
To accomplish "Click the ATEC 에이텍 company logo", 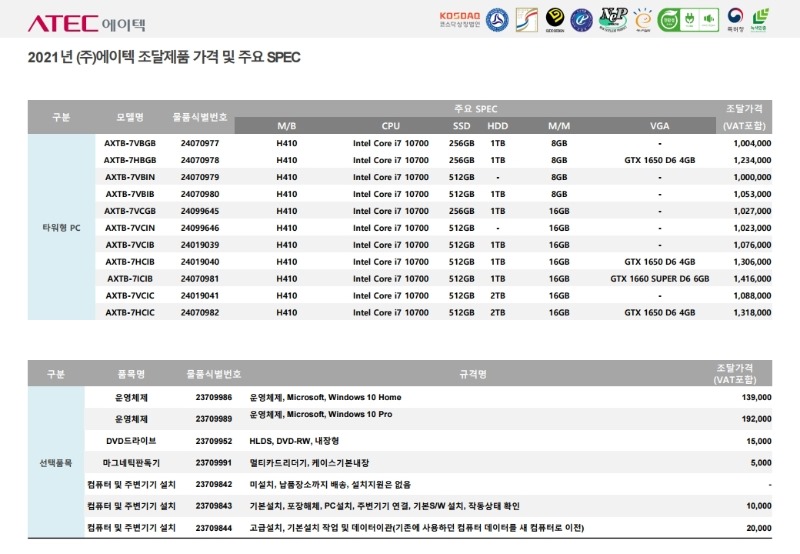I will (x=87, y=23).
